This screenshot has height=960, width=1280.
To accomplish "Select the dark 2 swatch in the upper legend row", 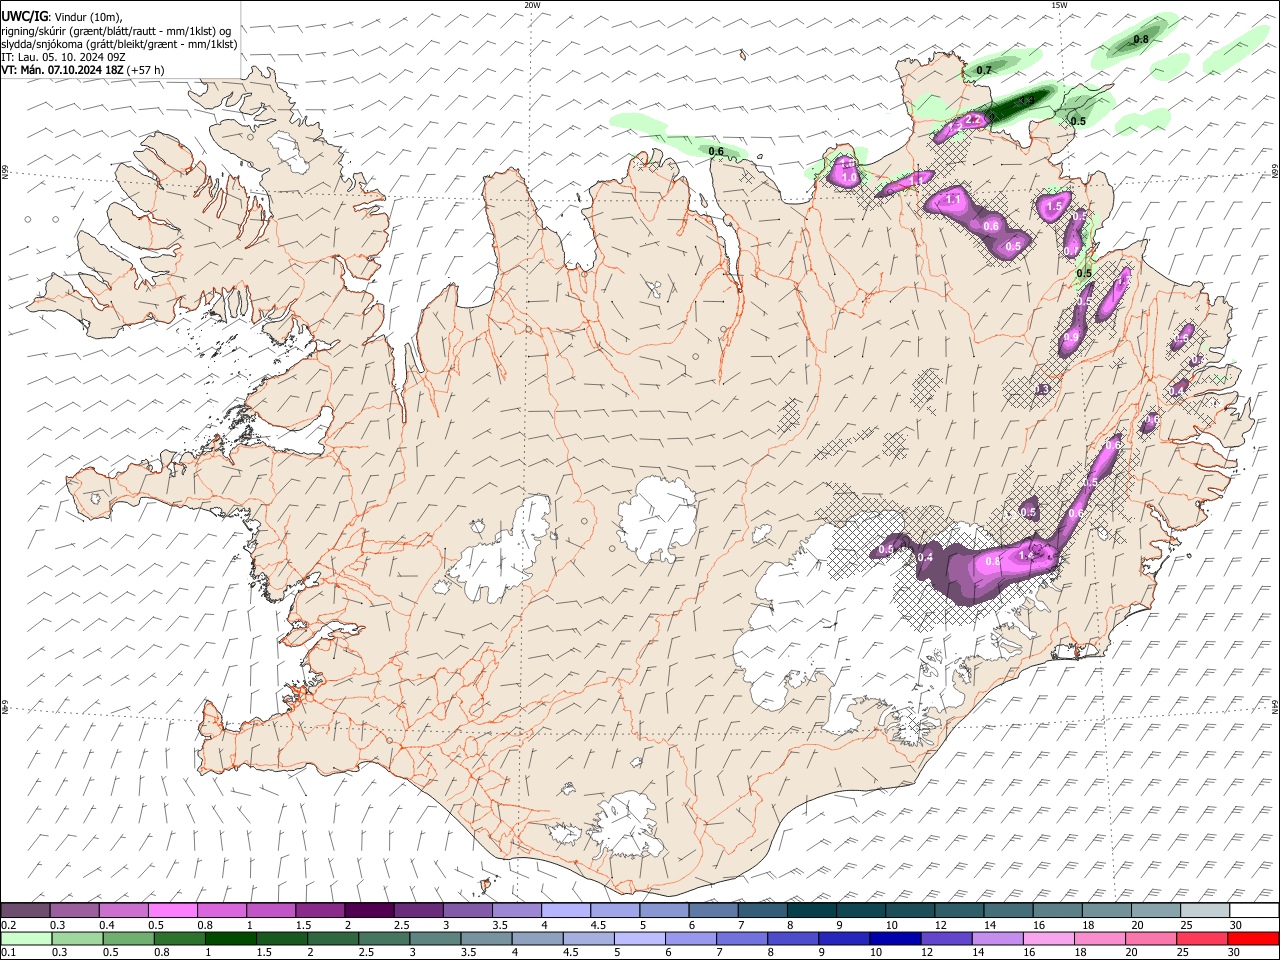I will coord(368,910).
